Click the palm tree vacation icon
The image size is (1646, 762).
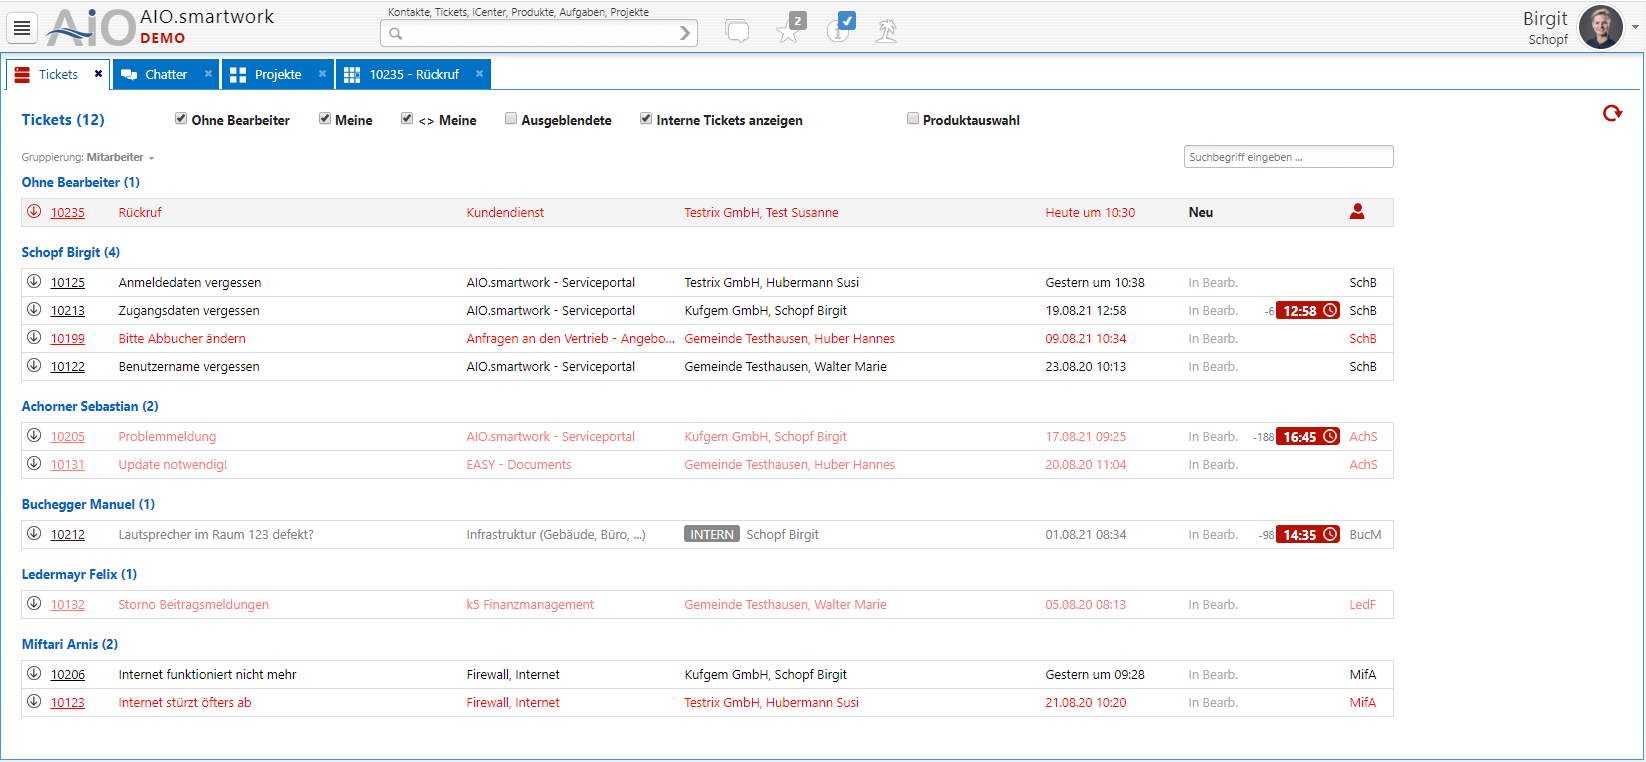(x=886, y=31)
